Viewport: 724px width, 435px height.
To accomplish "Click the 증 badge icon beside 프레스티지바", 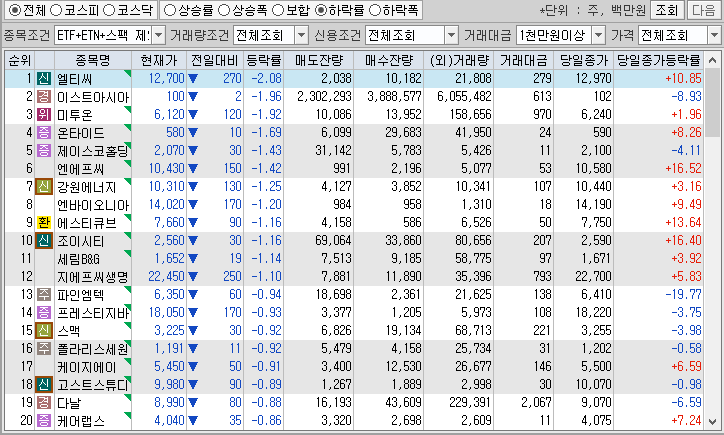I will tap(44, 313).
